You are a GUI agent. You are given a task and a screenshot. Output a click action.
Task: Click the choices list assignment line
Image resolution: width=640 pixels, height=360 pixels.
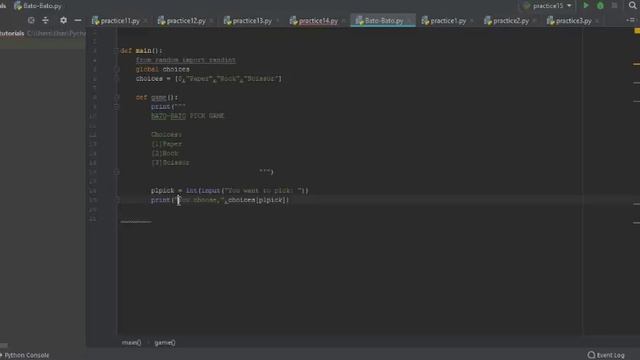coord(209,79)
